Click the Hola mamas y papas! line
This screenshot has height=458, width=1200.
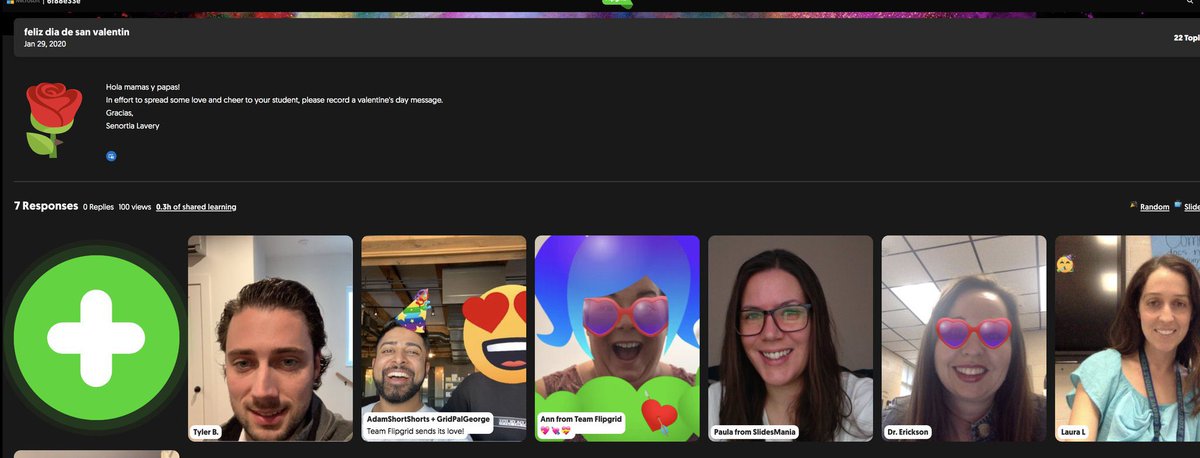[145, 87]
